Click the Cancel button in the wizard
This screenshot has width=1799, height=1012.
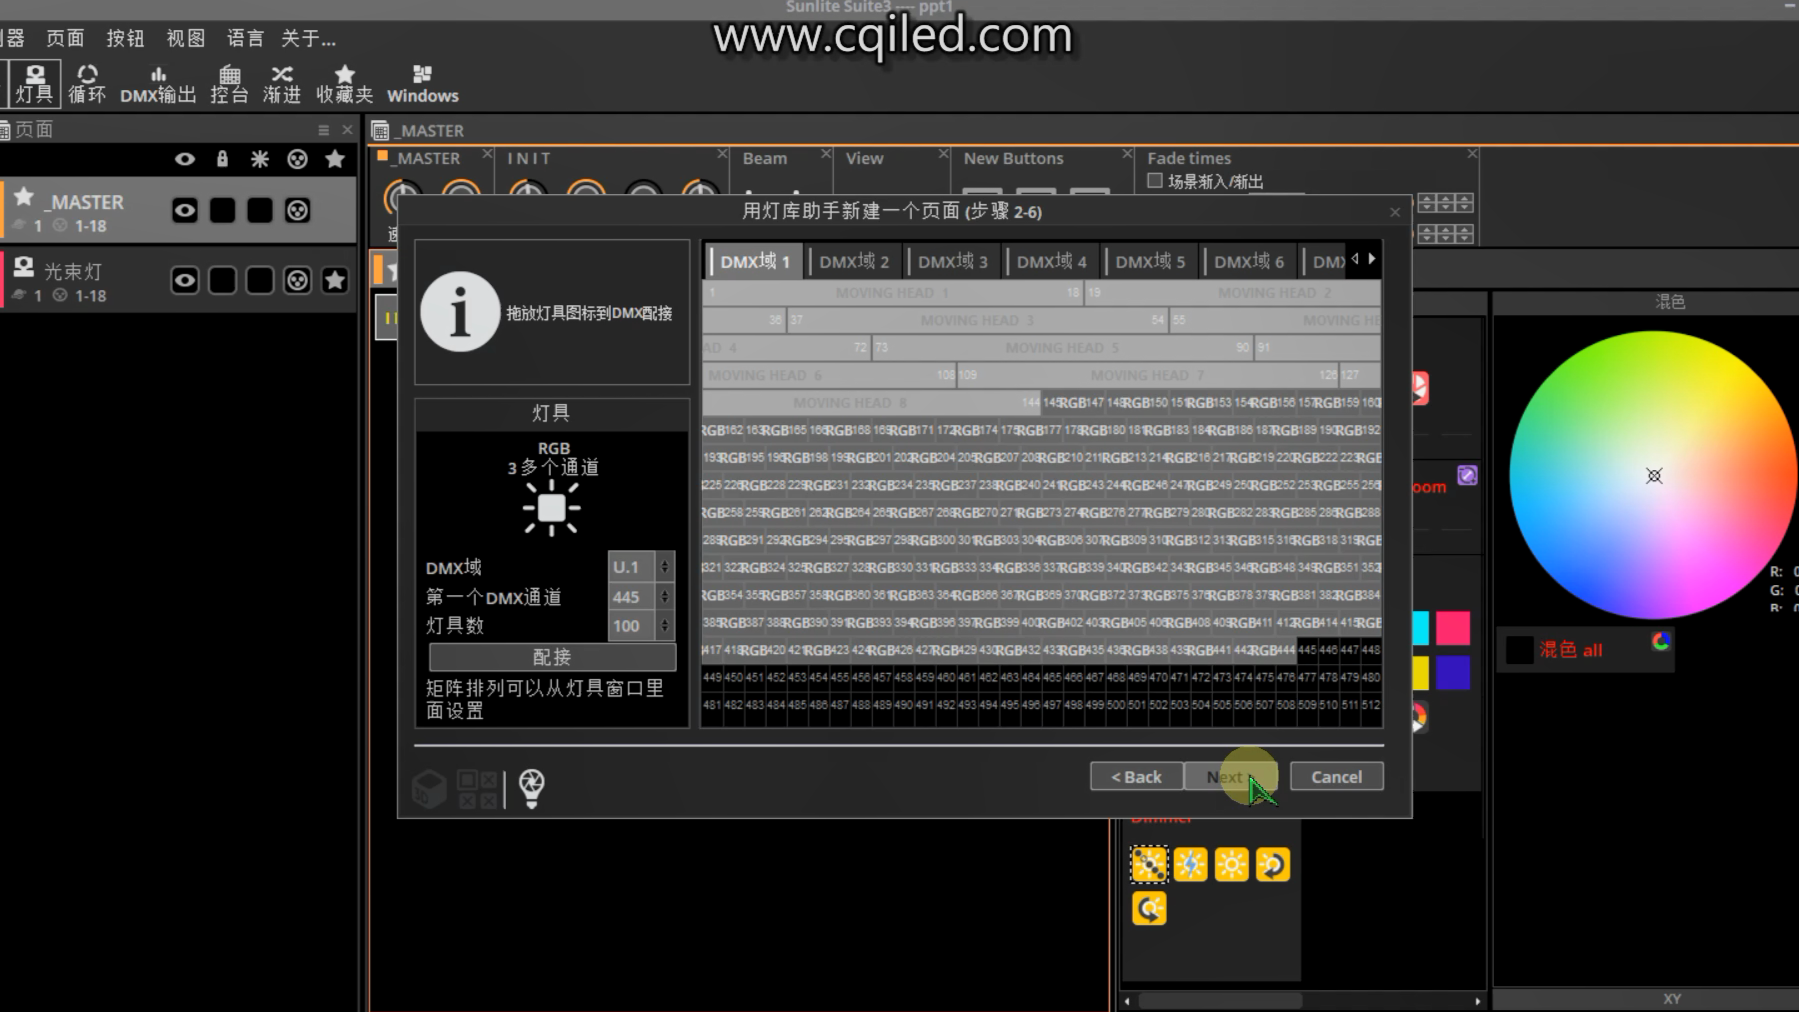click(1337, 777)
